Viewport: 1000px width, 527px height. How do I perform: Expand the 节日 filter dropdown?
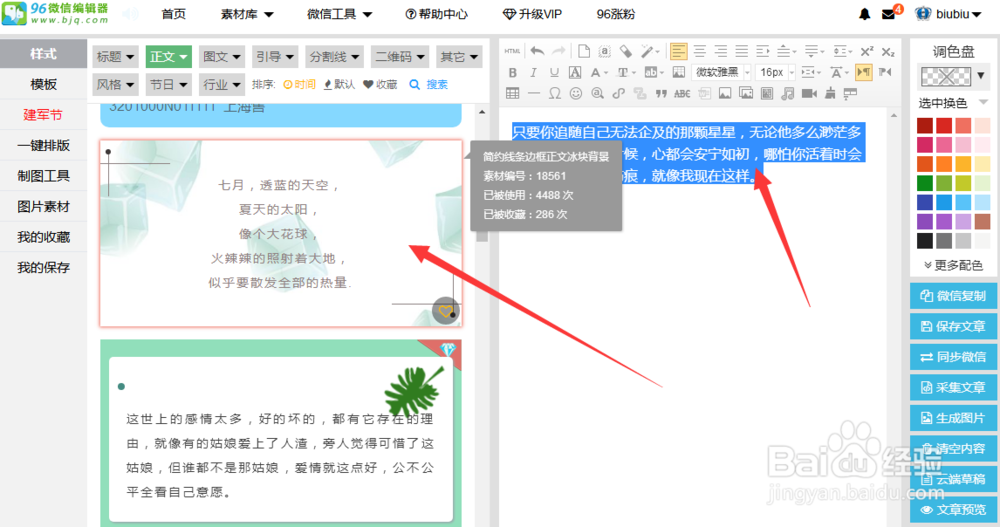pyautogui.click(x=168, y=84)
